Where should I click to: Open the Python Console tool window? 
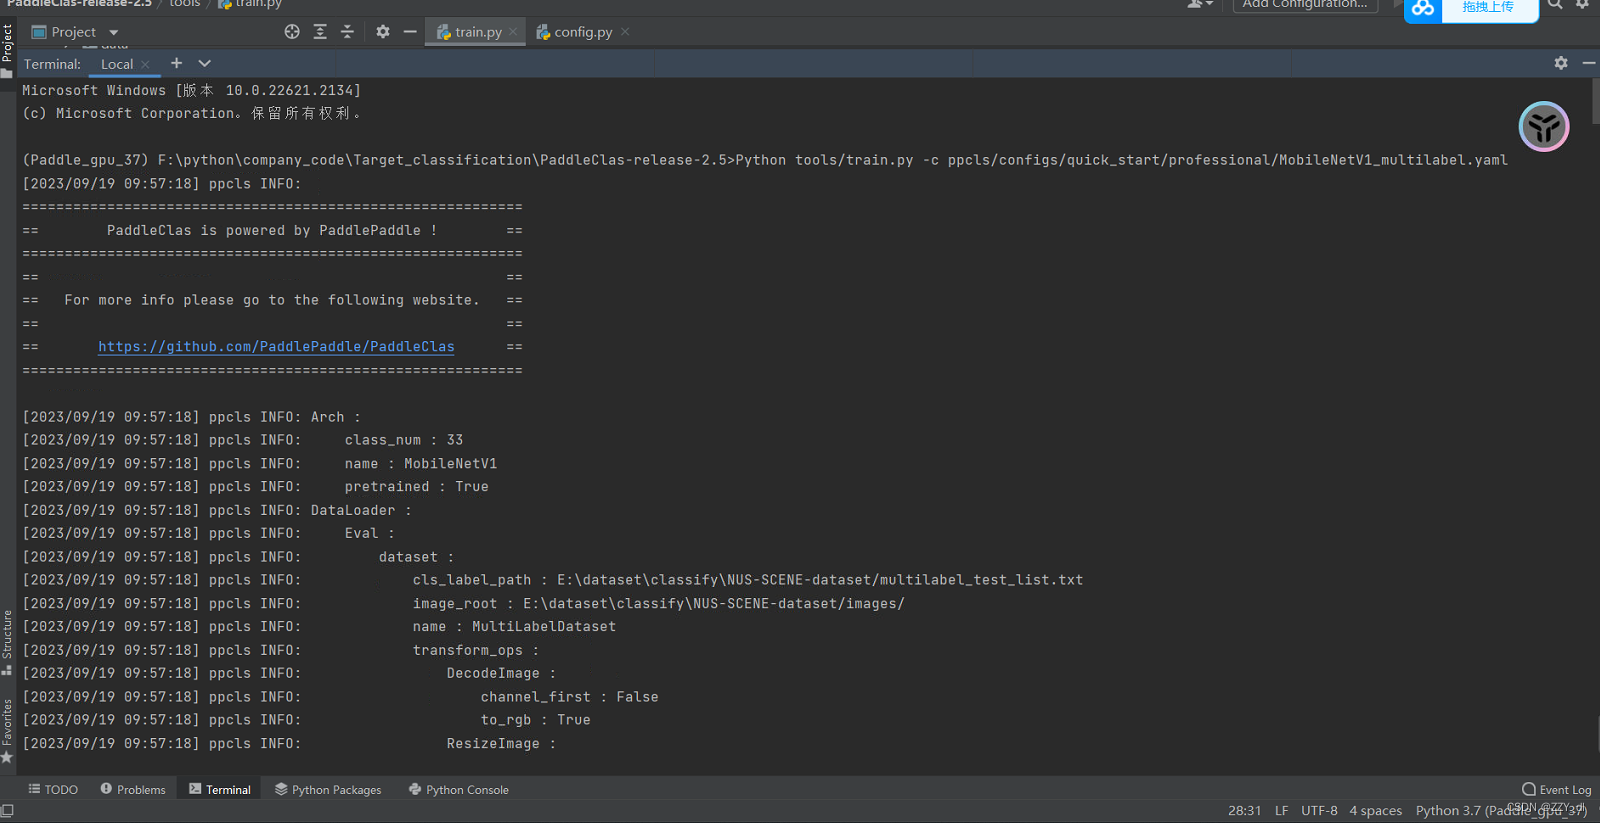click(459, 789)
